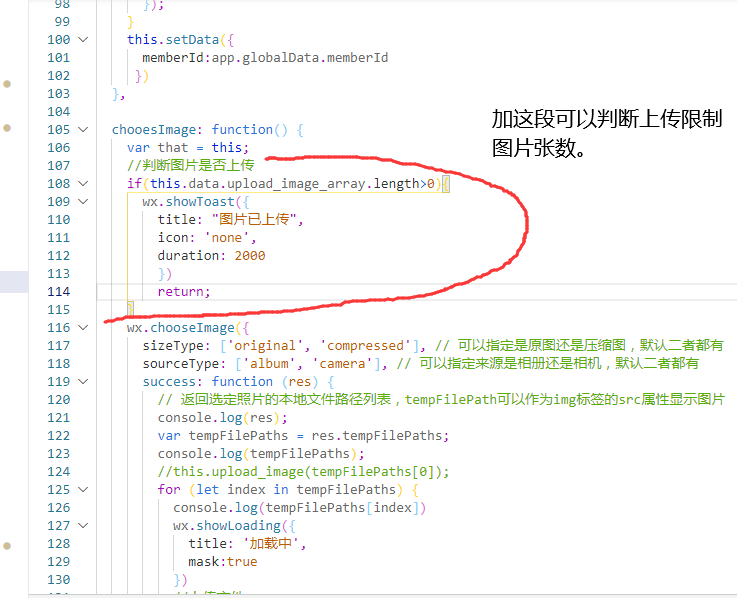Collapse the success function at line 119

point(83,382)
